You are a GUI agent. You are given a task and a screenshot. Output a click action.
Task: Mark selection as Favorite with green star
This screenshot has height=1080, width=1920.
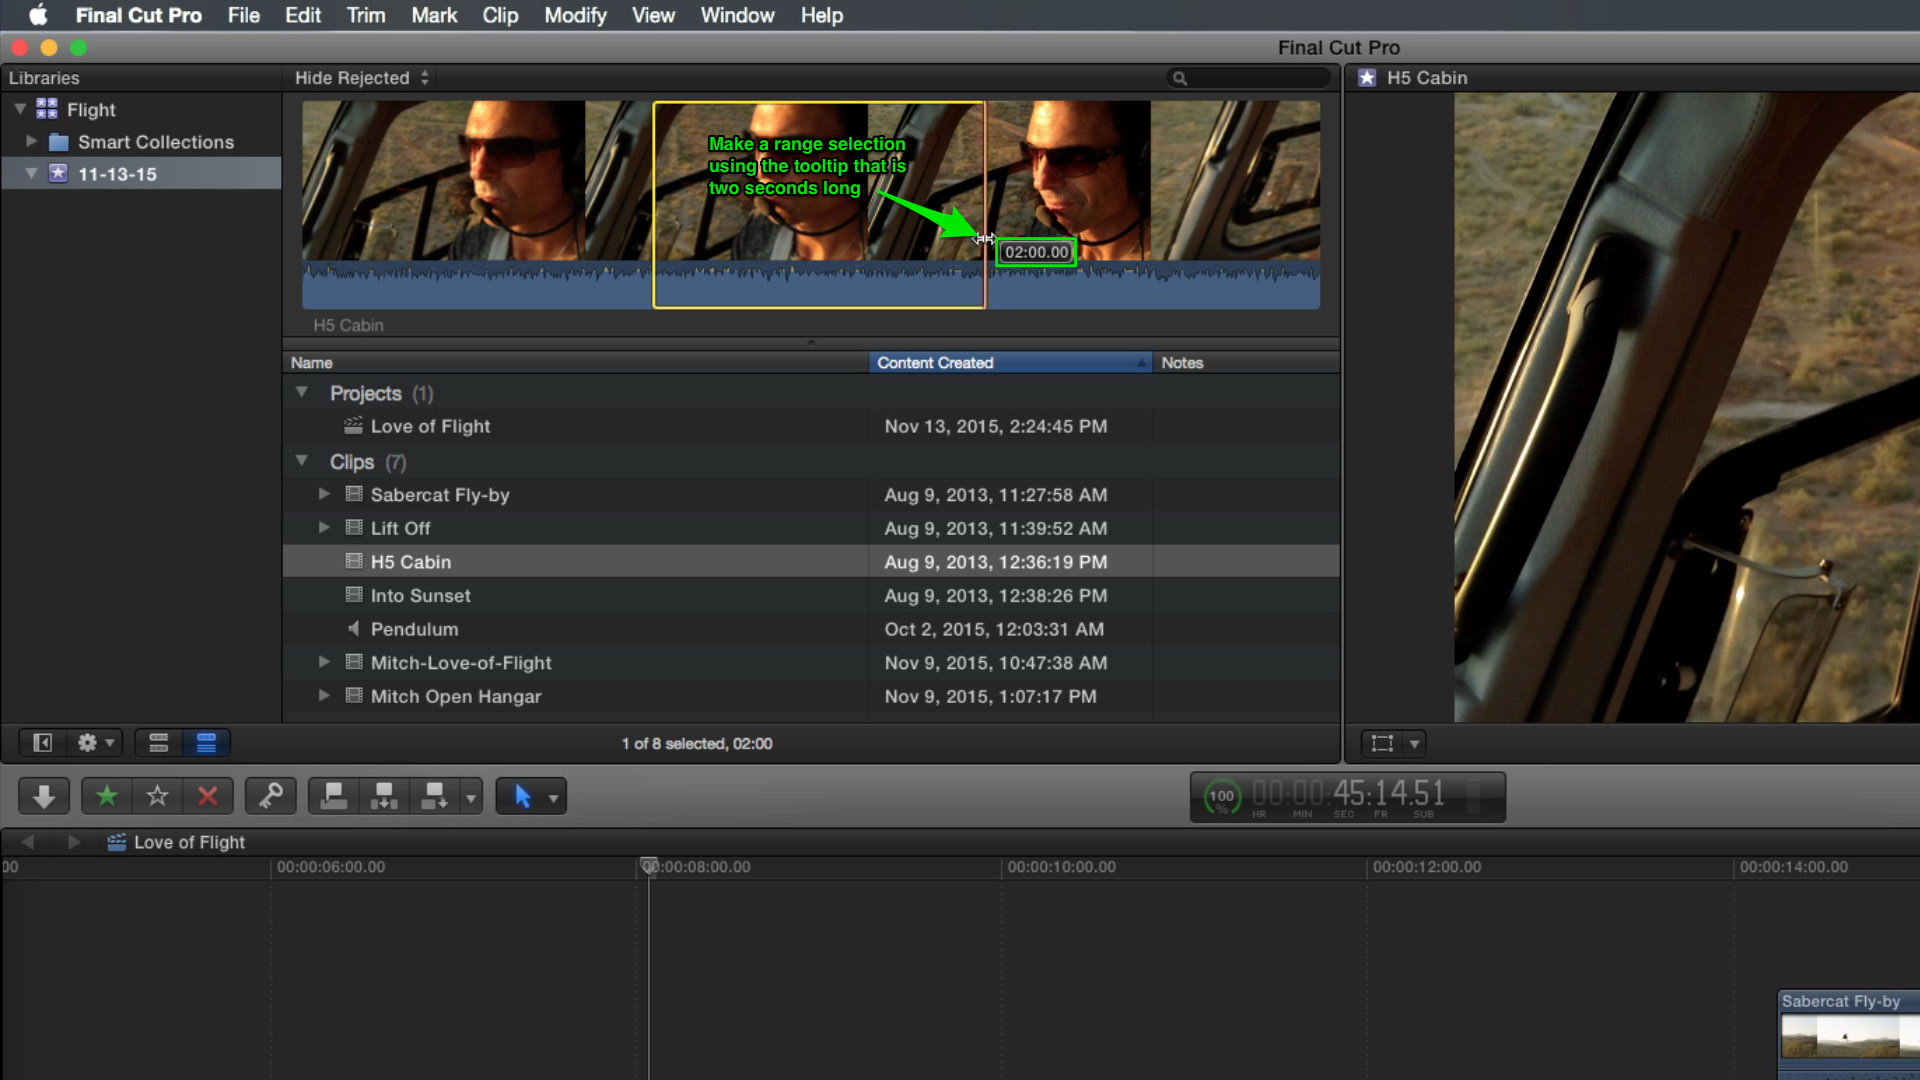(x=107, y=796)
